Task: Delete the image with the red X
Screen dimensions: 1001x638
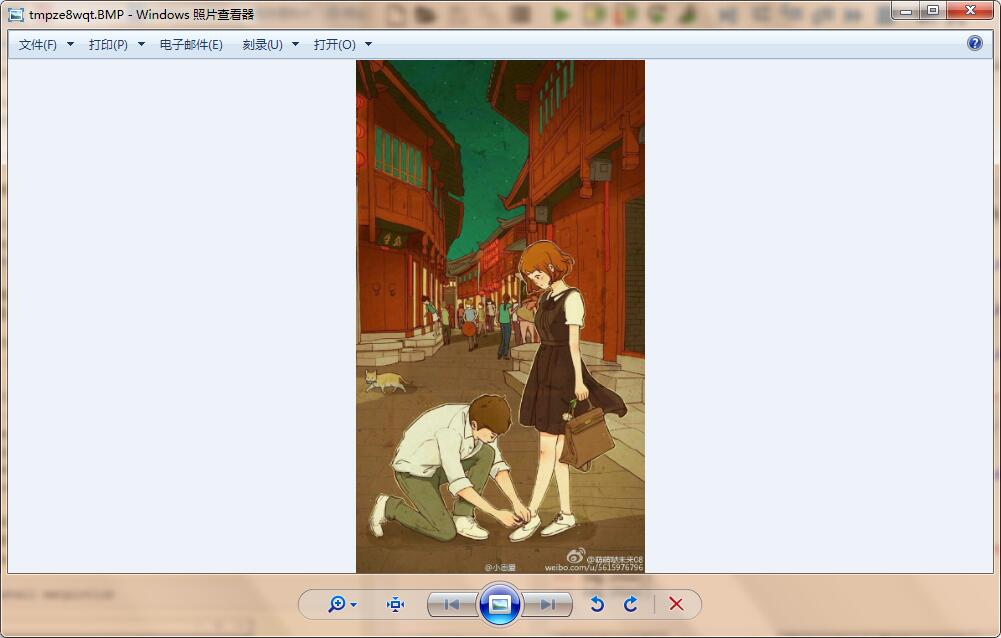Action: click(x=676, y=604)
